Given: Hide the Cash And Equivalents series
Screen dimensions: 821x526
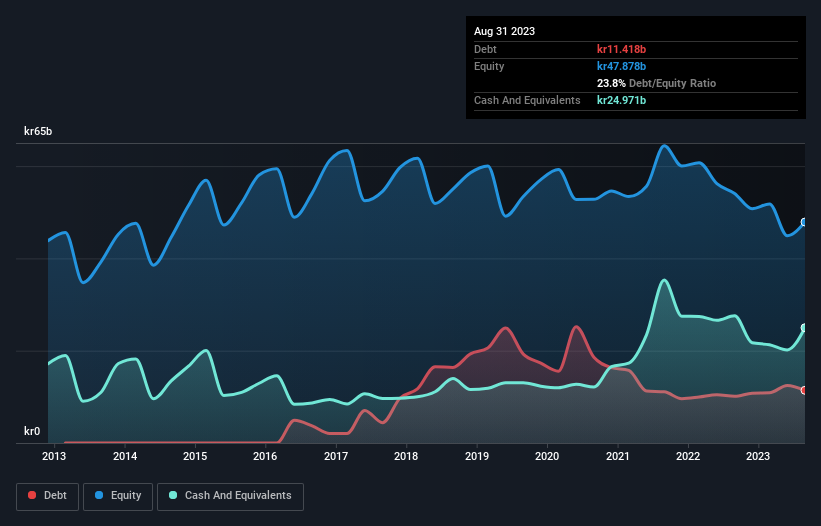Looking at the screenshot, I should pyautogui.click(x=230, y=495).
